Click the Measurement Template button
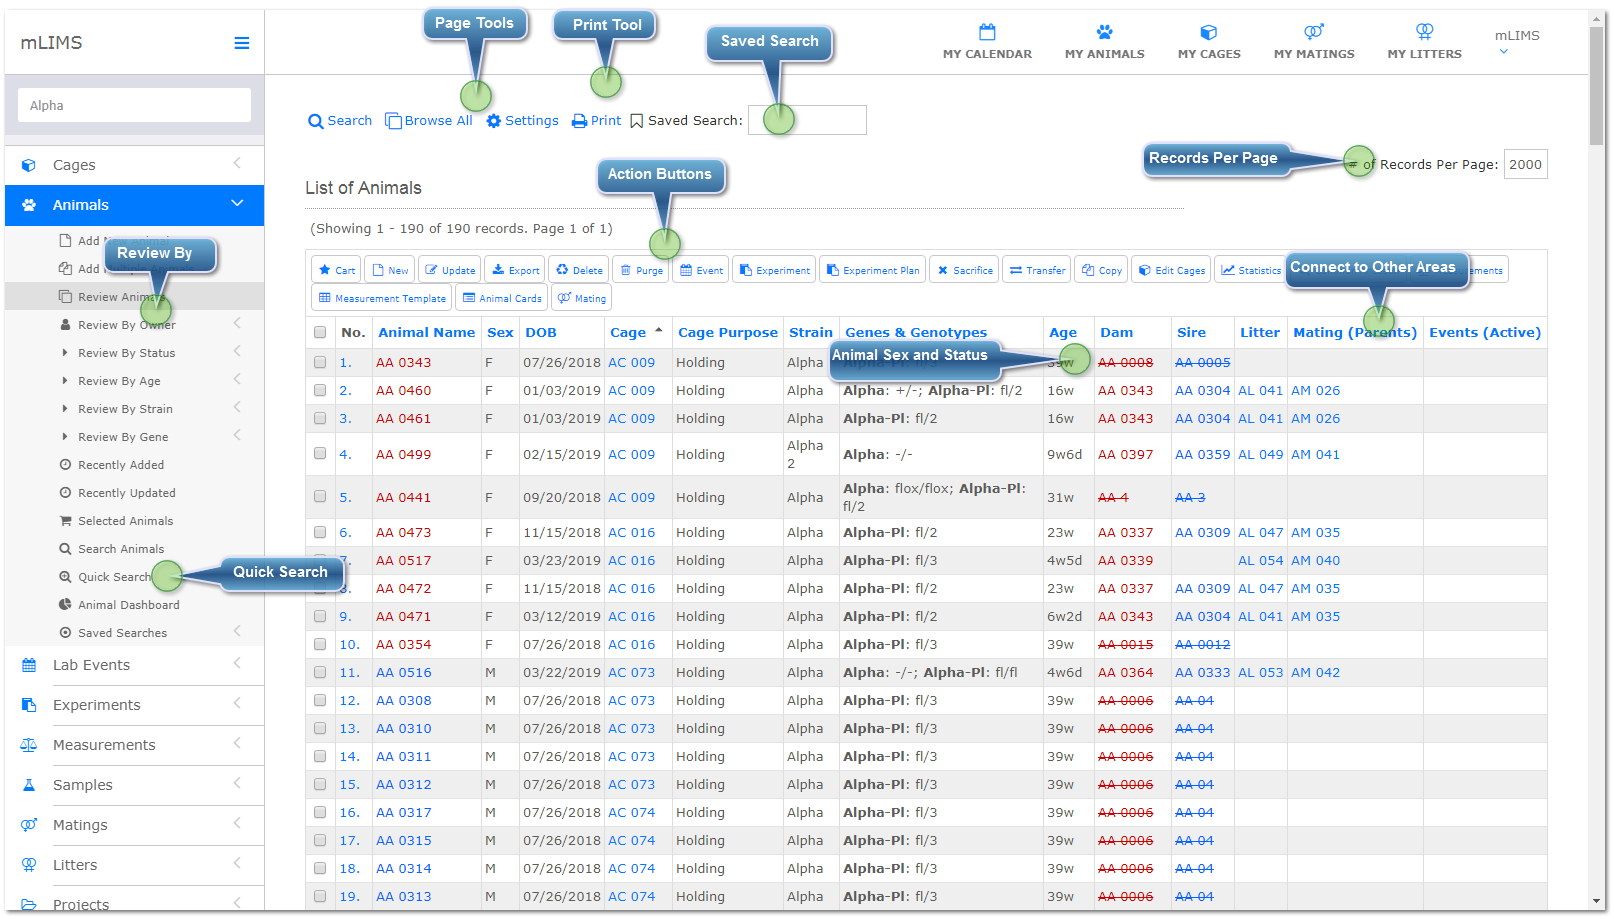 pos(381,298)
